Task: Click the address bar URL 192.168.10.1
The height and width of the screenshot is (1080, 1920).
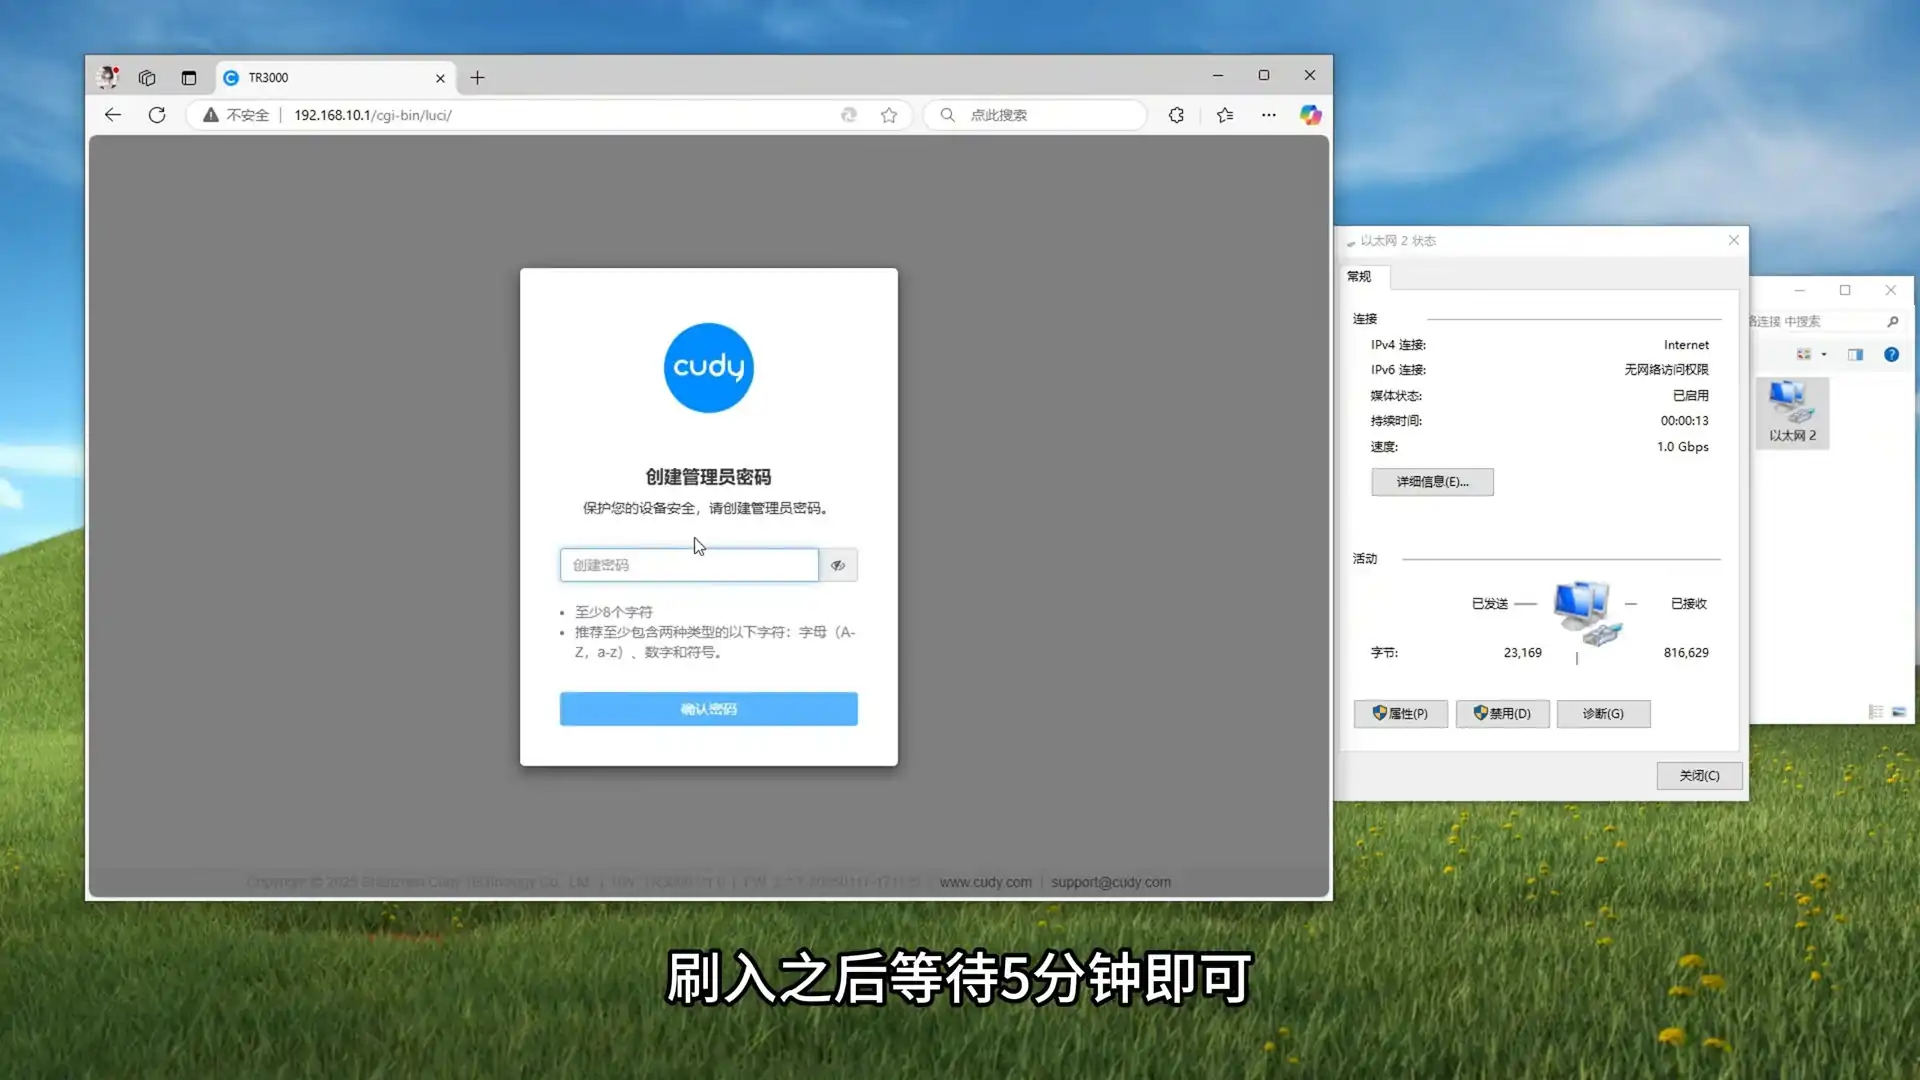Action: tap(372, 115)
